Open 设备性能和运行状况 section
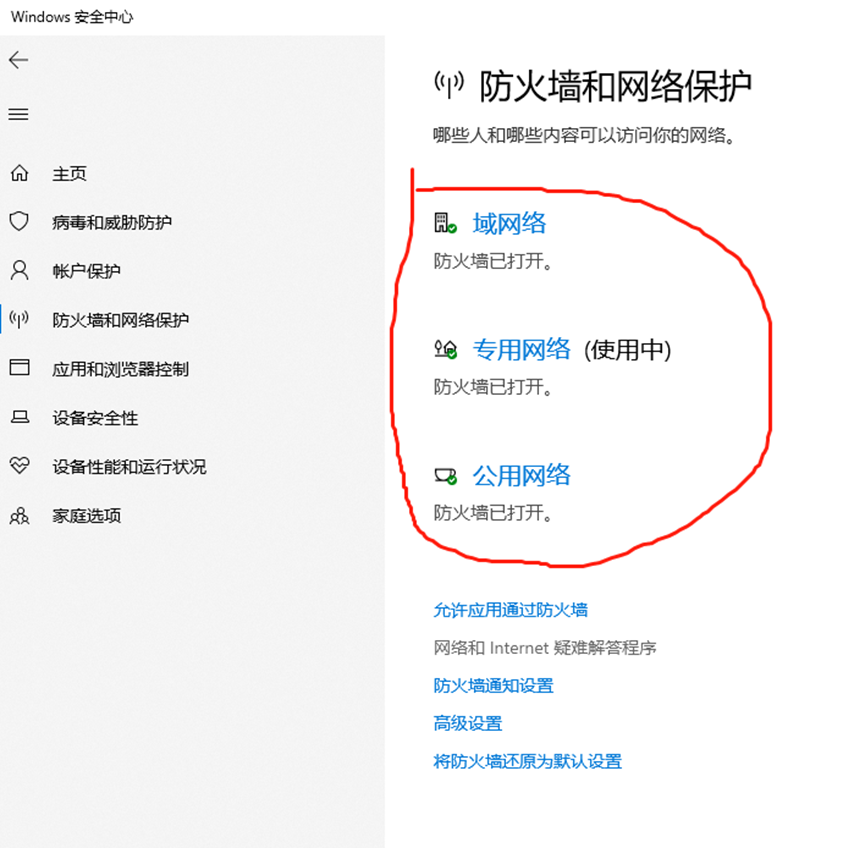Image resolution: width=865 pixels, height=848 pixels. [x=129, y=467]
